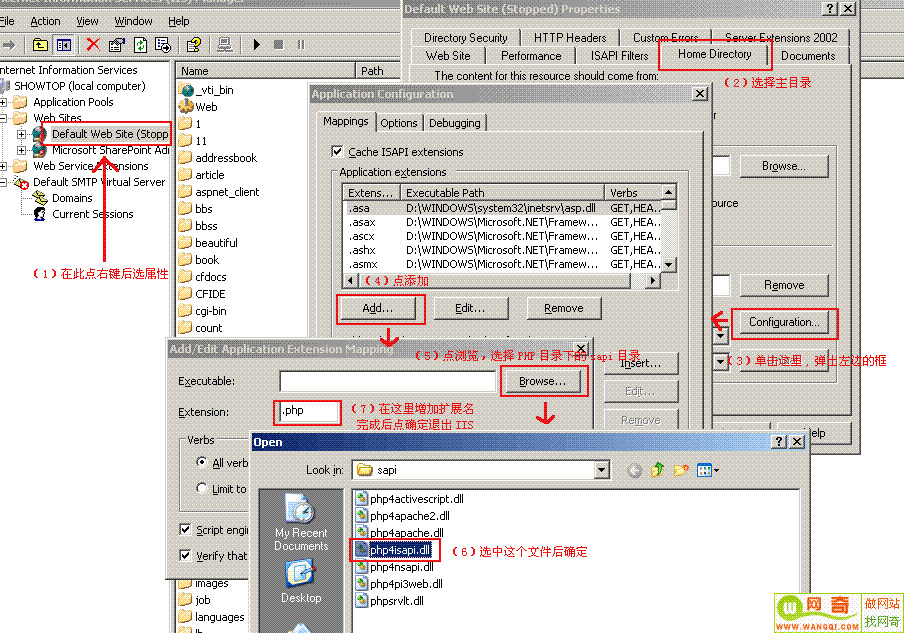Open dropdown left of Configuration button
The height and width of the screenshot is (633, 904).
tap(720, 335)
